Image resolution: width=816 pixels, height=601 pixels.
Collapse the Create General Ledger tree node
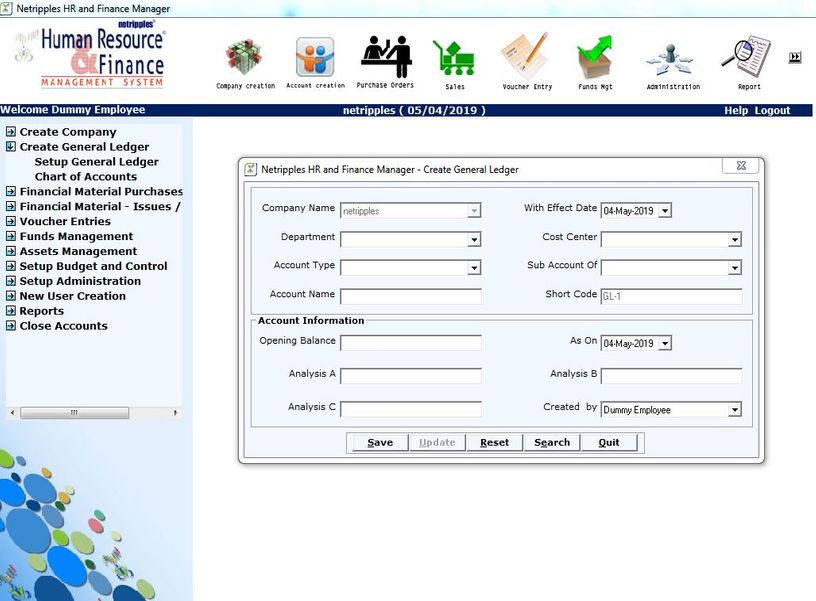pos(10,147)
